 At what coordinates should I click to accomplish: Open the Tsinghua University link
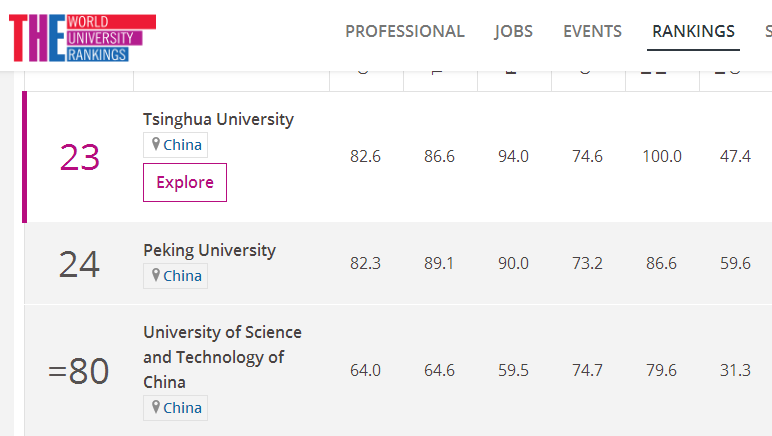point(218,119)
